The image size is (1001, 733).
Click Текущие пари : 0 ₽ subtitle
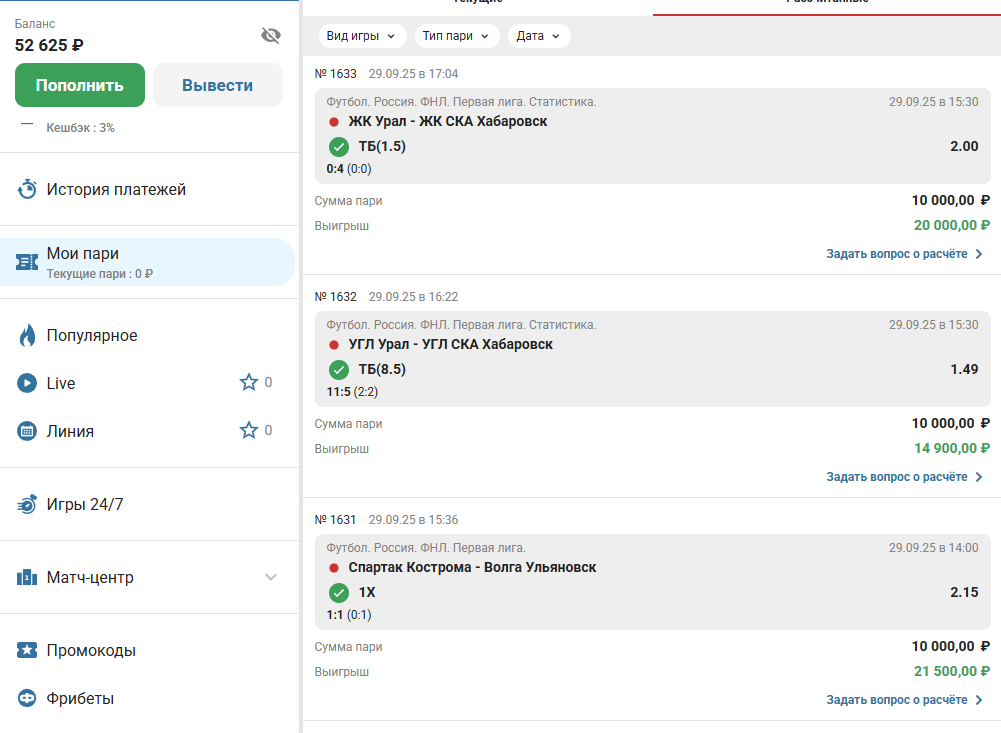100,273
